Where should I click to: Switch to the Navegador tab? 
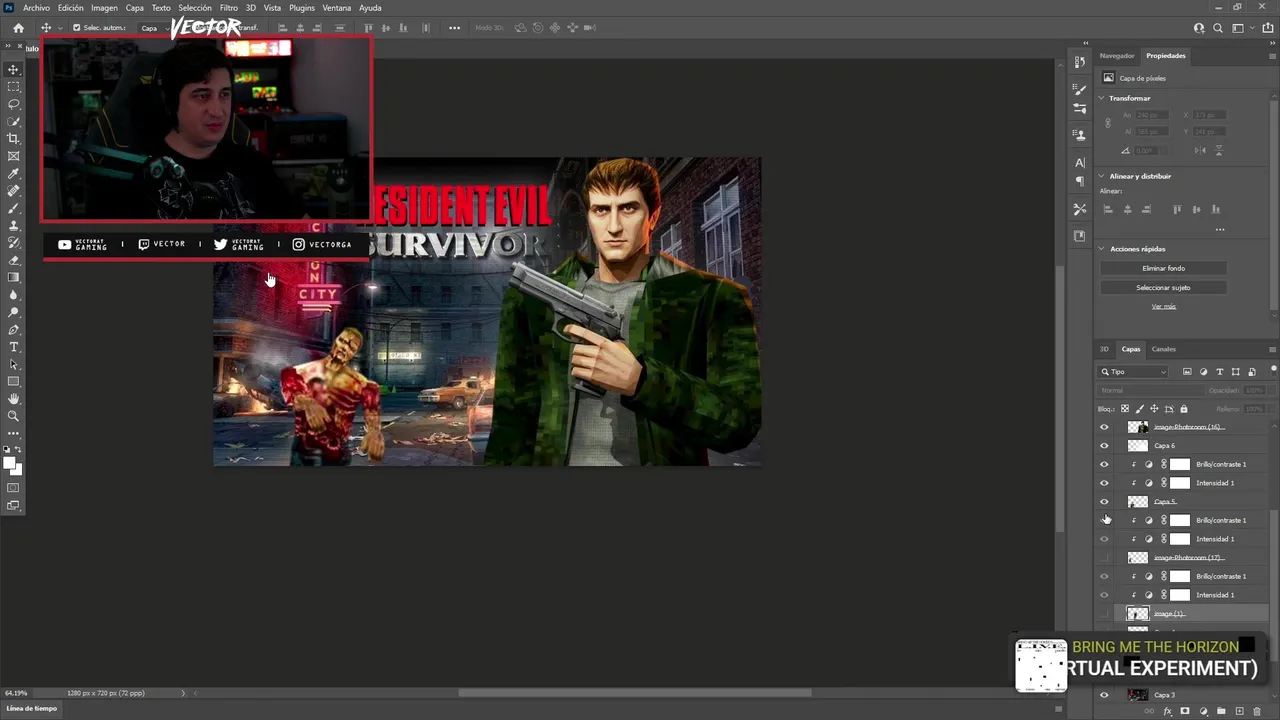point(1117,56)
